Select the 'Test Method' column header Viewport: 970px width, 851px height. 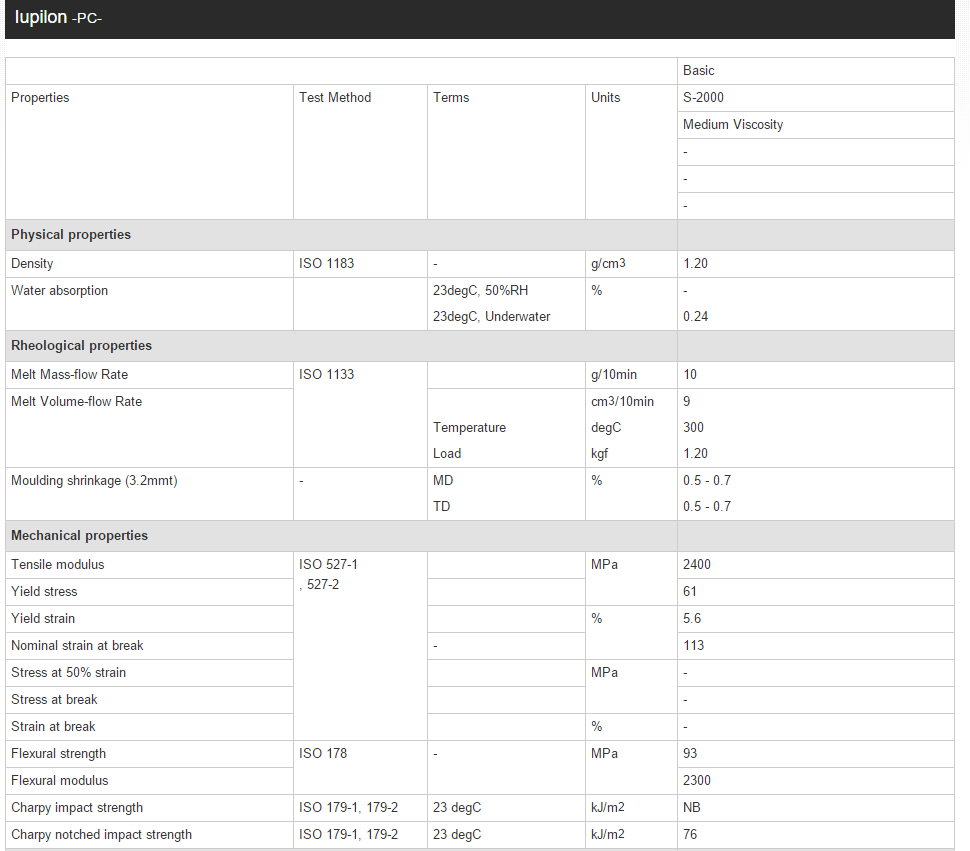click(x=360, y=152)
